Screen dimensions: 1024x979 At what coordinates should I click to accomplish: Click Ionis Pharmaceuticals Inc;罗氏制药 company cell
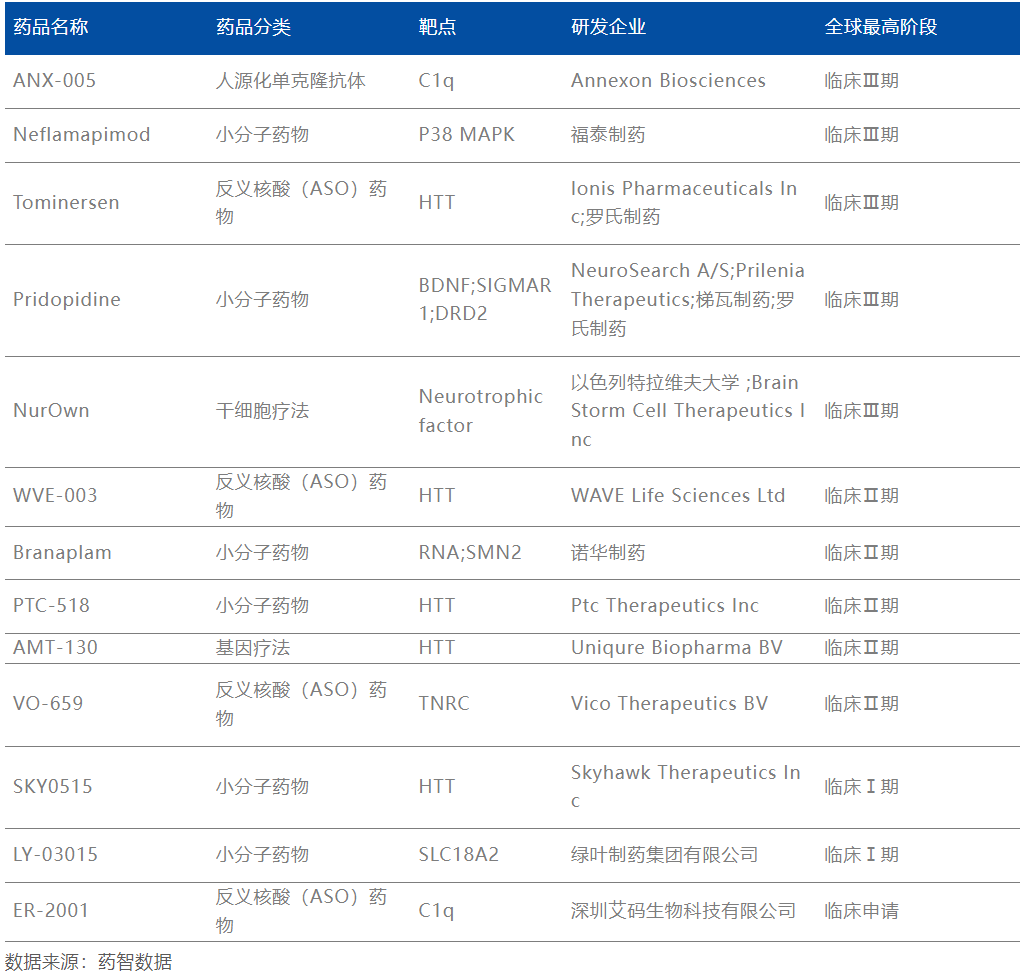pos(684,202)
